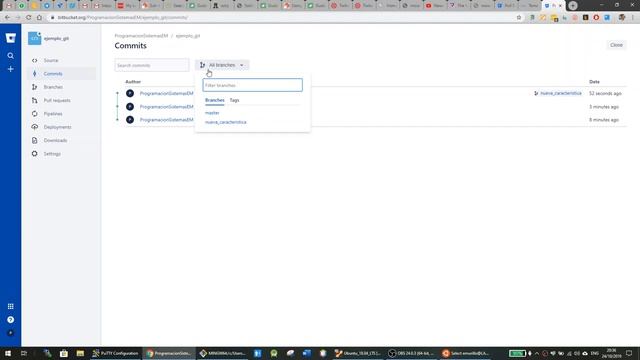The width and height of the screenshot is (640, 360).
Task: Open the help question mark icon
Action: coord(11,320)
